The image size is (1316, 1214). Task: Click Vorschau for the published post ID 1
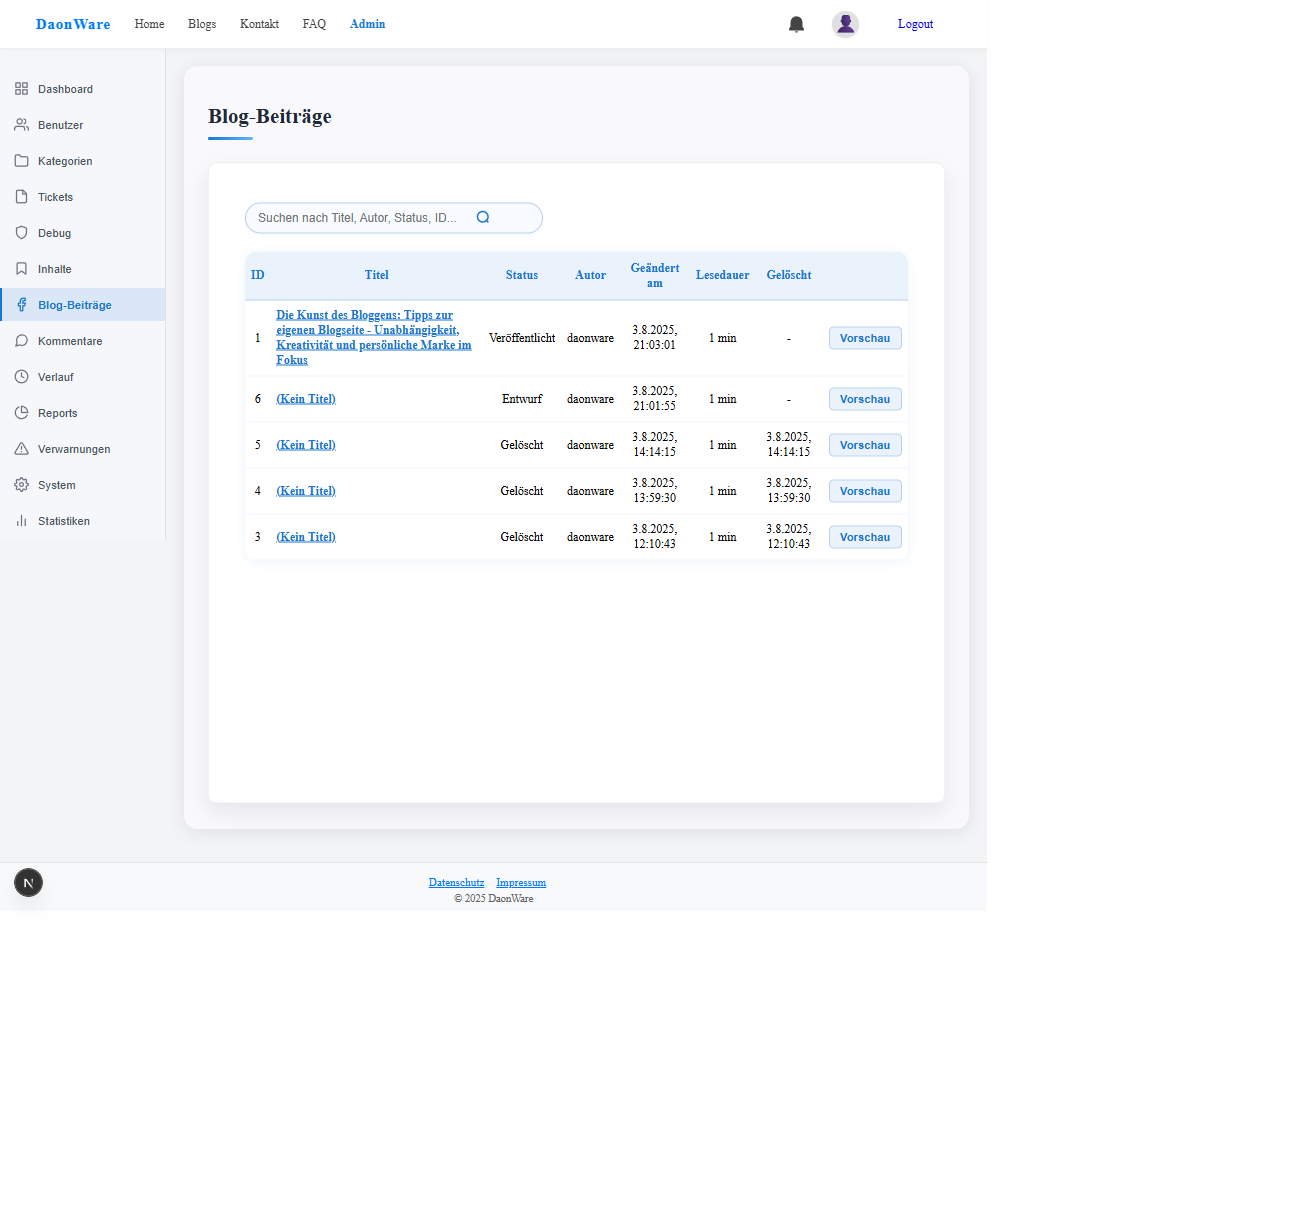[x=865, y=338]
